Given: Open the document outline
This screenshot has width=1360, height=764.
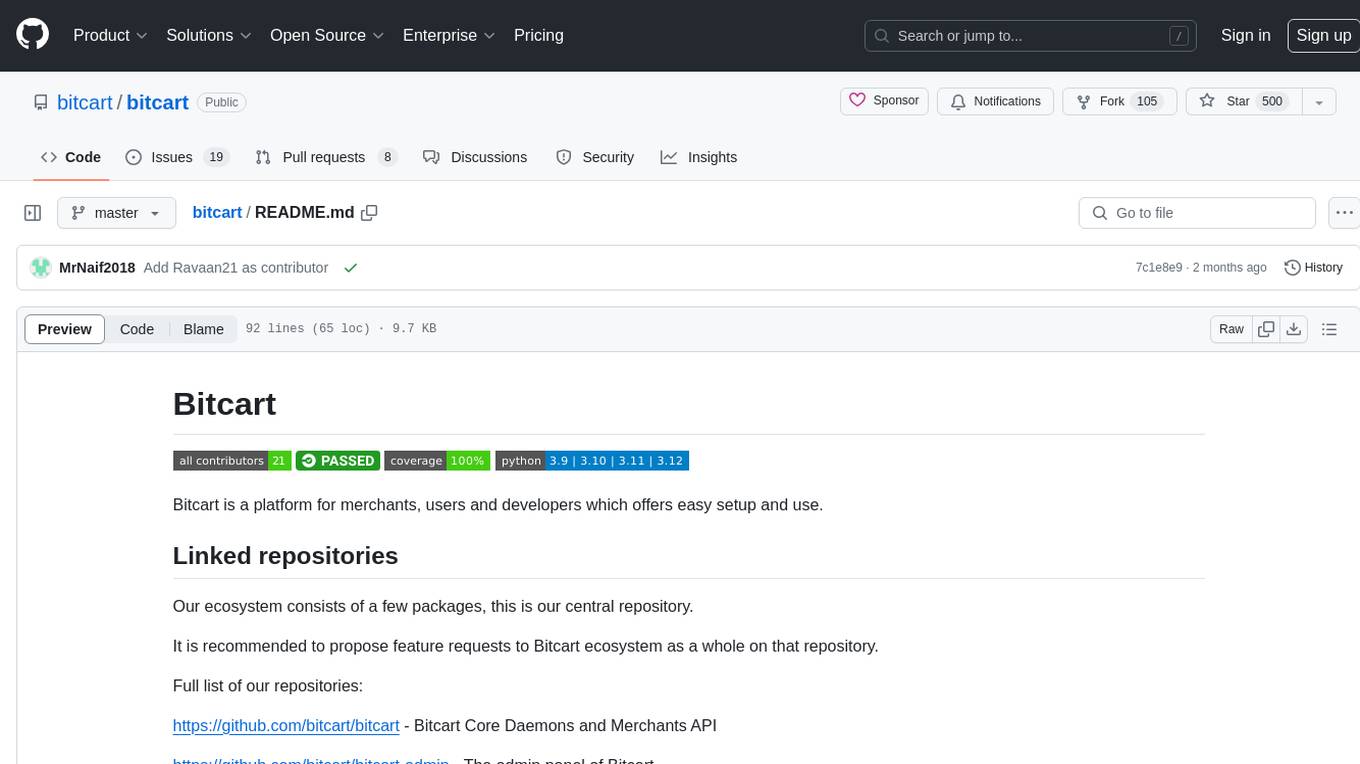Looking at the screenshot, I should click(x=1329, y=329).
